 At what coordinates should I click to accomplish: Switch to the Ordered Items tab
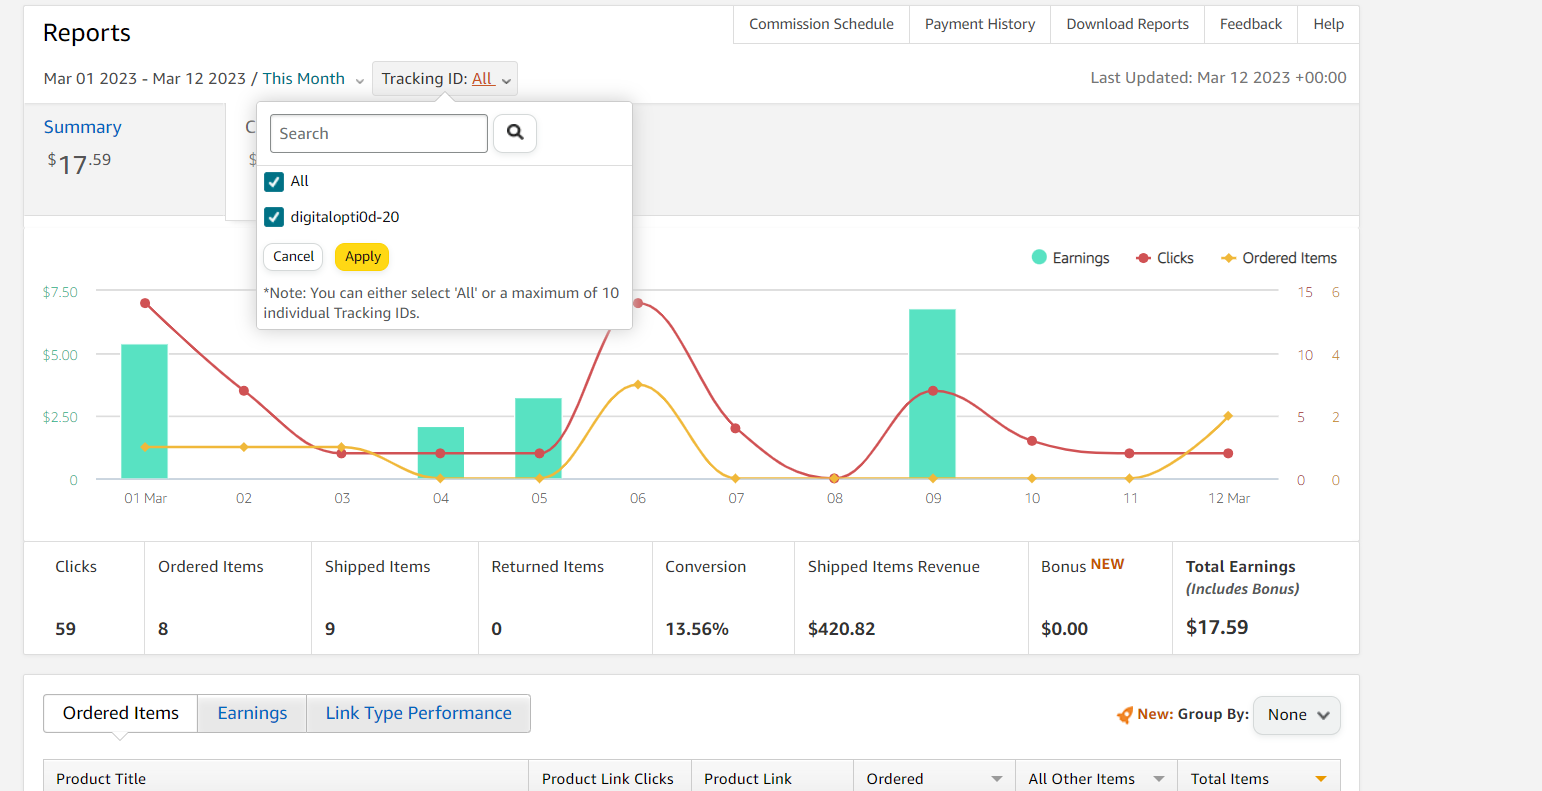(121, 713)
